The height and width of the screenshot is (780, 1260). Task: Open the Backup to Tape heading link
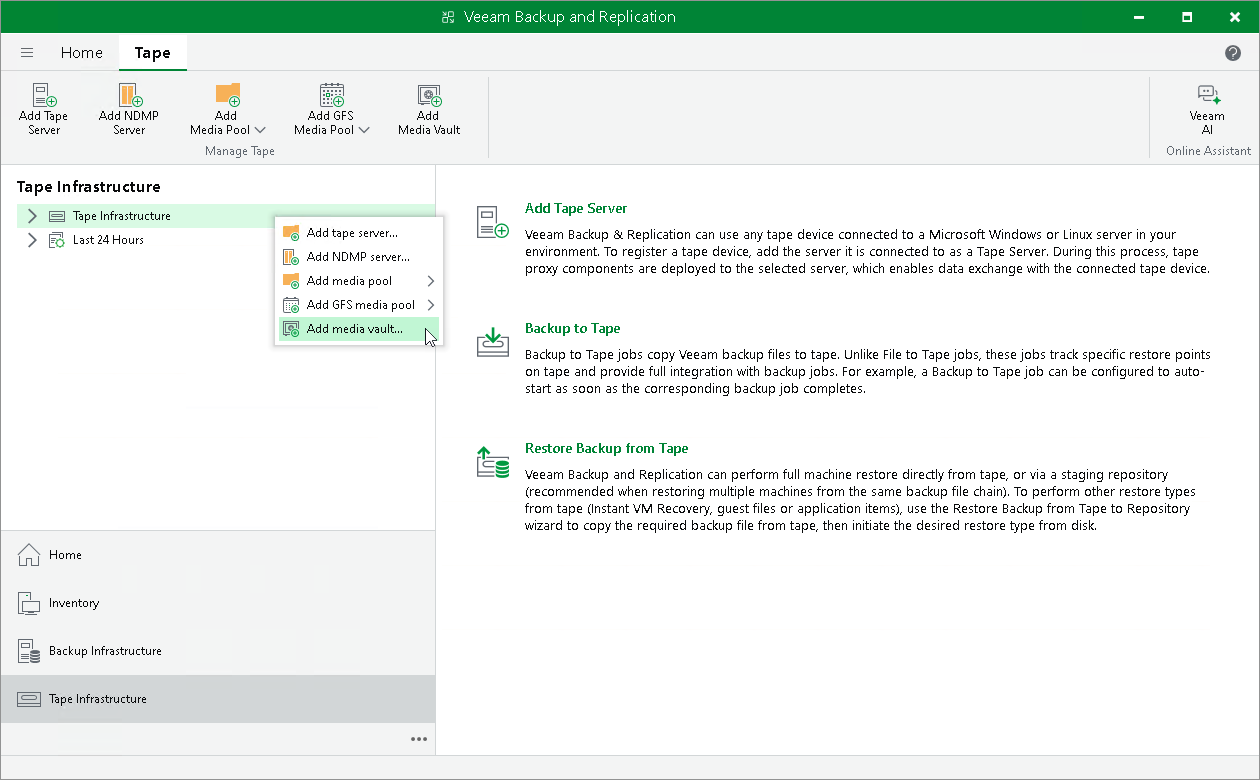coord(573,329)
